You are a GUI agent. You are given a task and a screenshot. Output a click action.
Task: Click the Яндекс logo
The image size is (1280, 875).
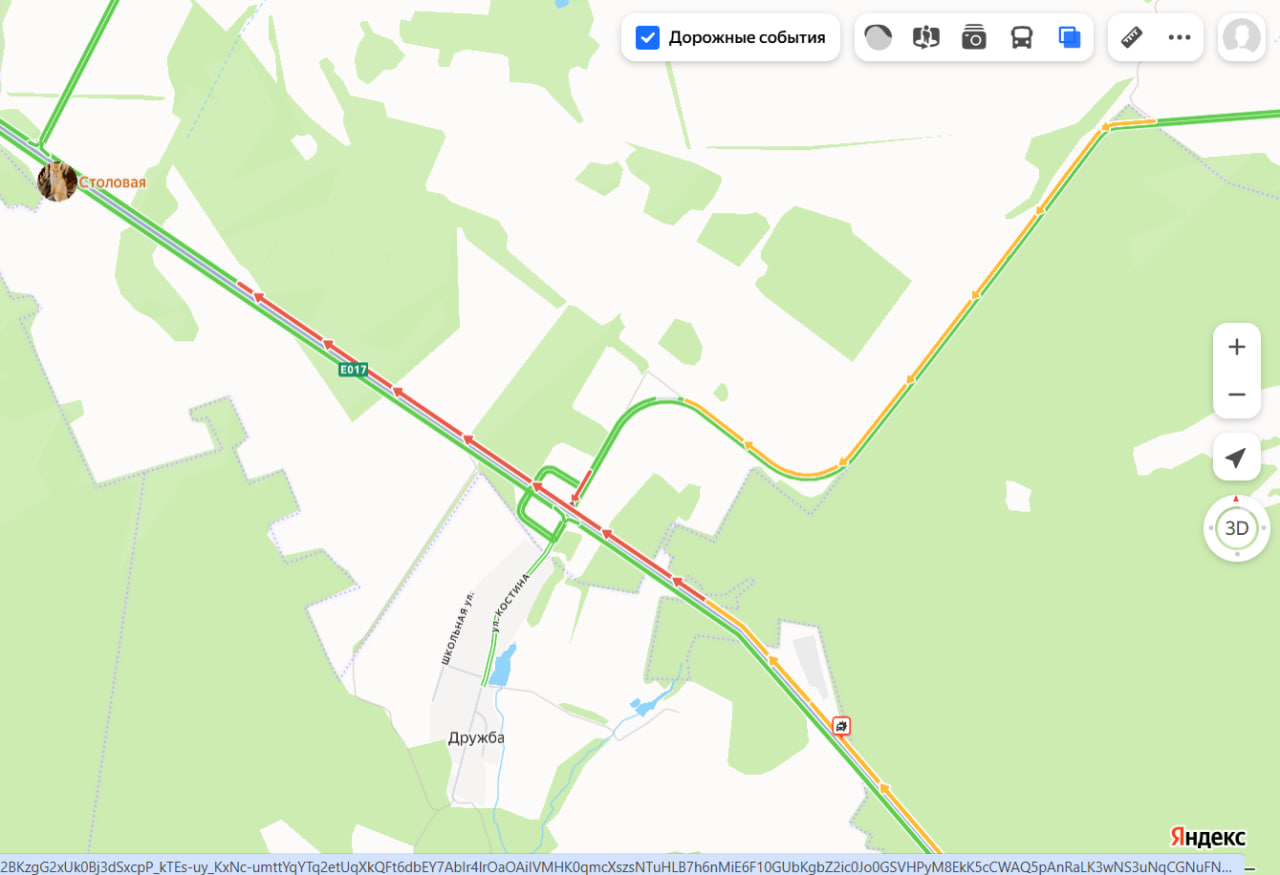tap(1208, 837)
